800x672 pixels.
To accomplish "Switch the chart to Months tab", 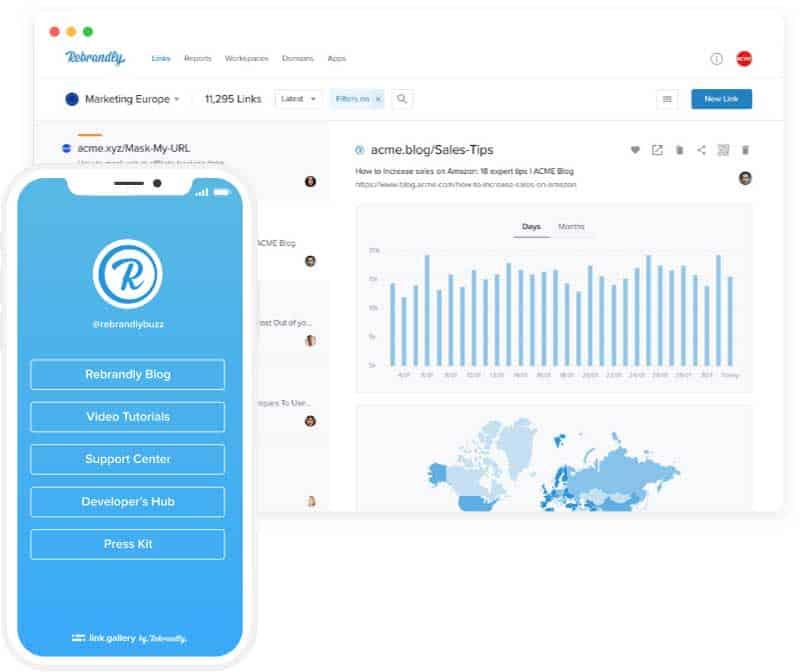I will point(571,227).
